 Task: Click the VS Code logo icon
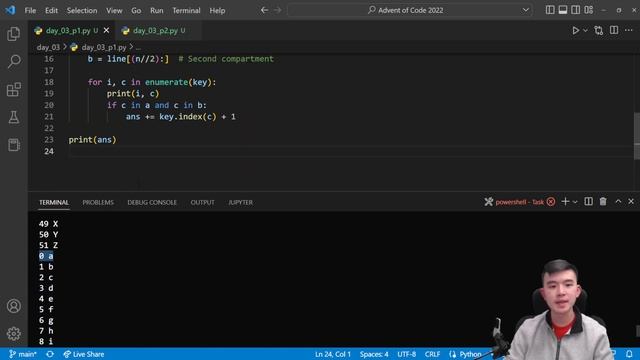(10, 10)
